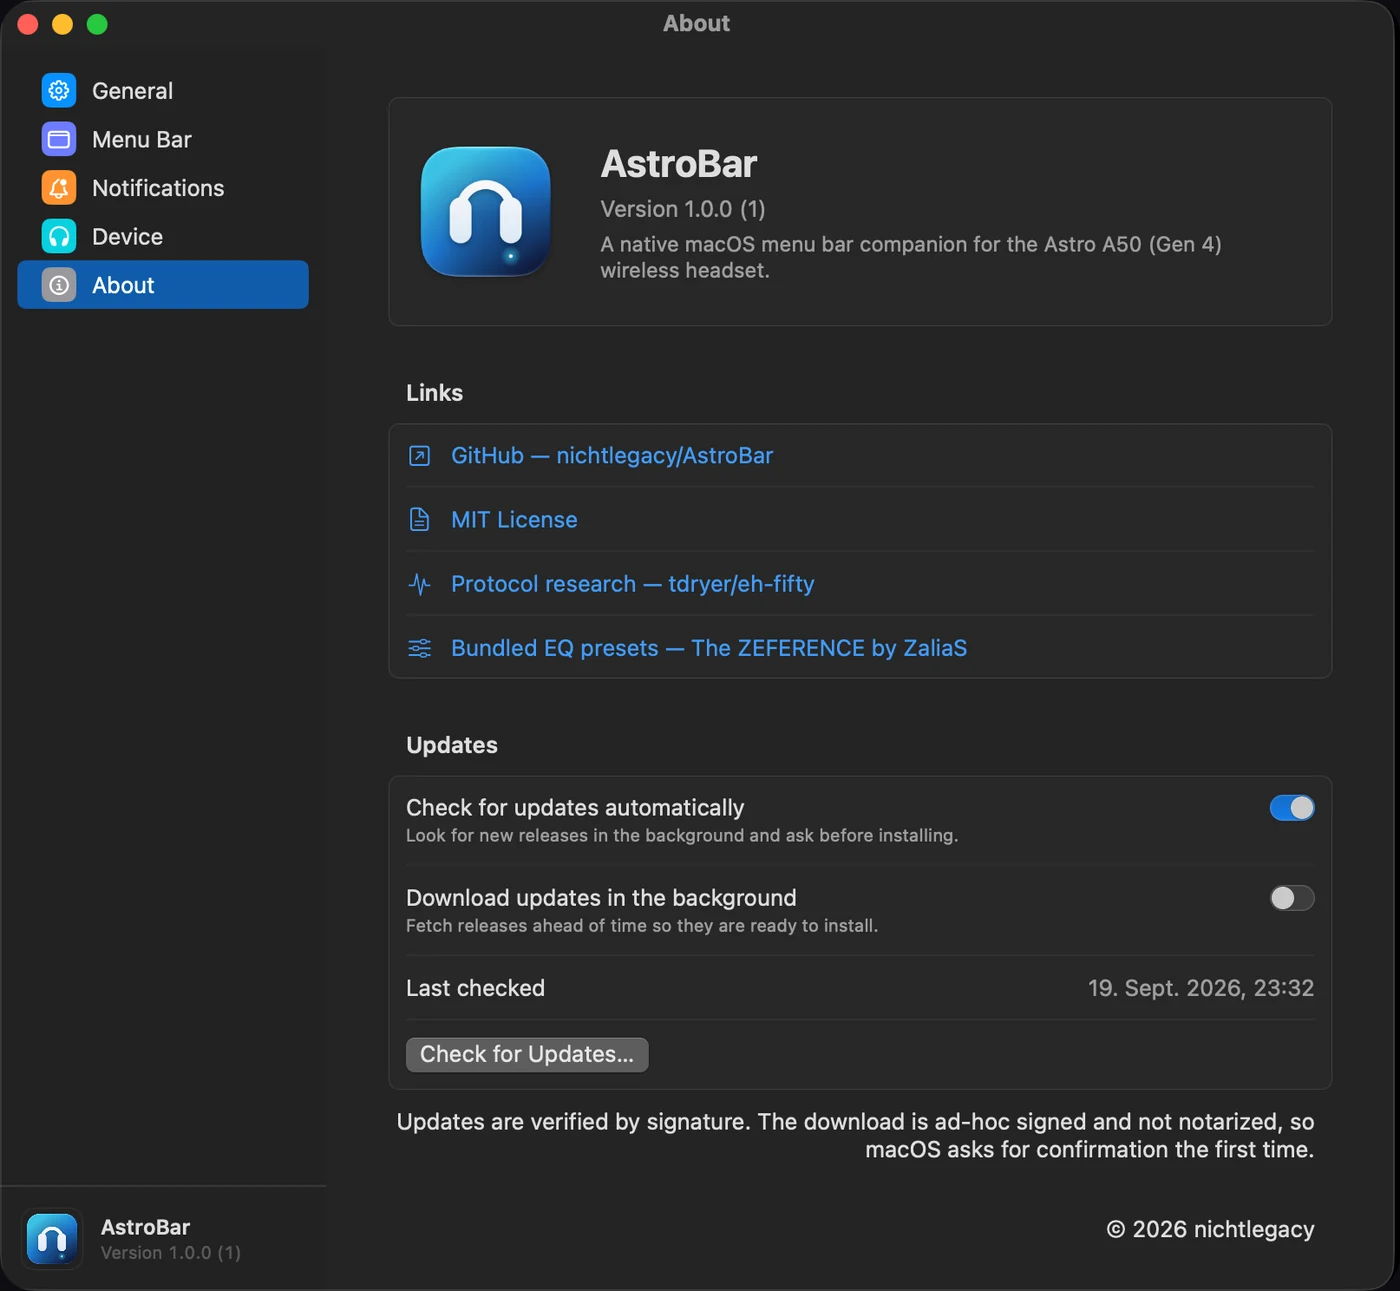Select the About tab label
Screen dimensions: 1400x1291
click(x=123, y=285)
